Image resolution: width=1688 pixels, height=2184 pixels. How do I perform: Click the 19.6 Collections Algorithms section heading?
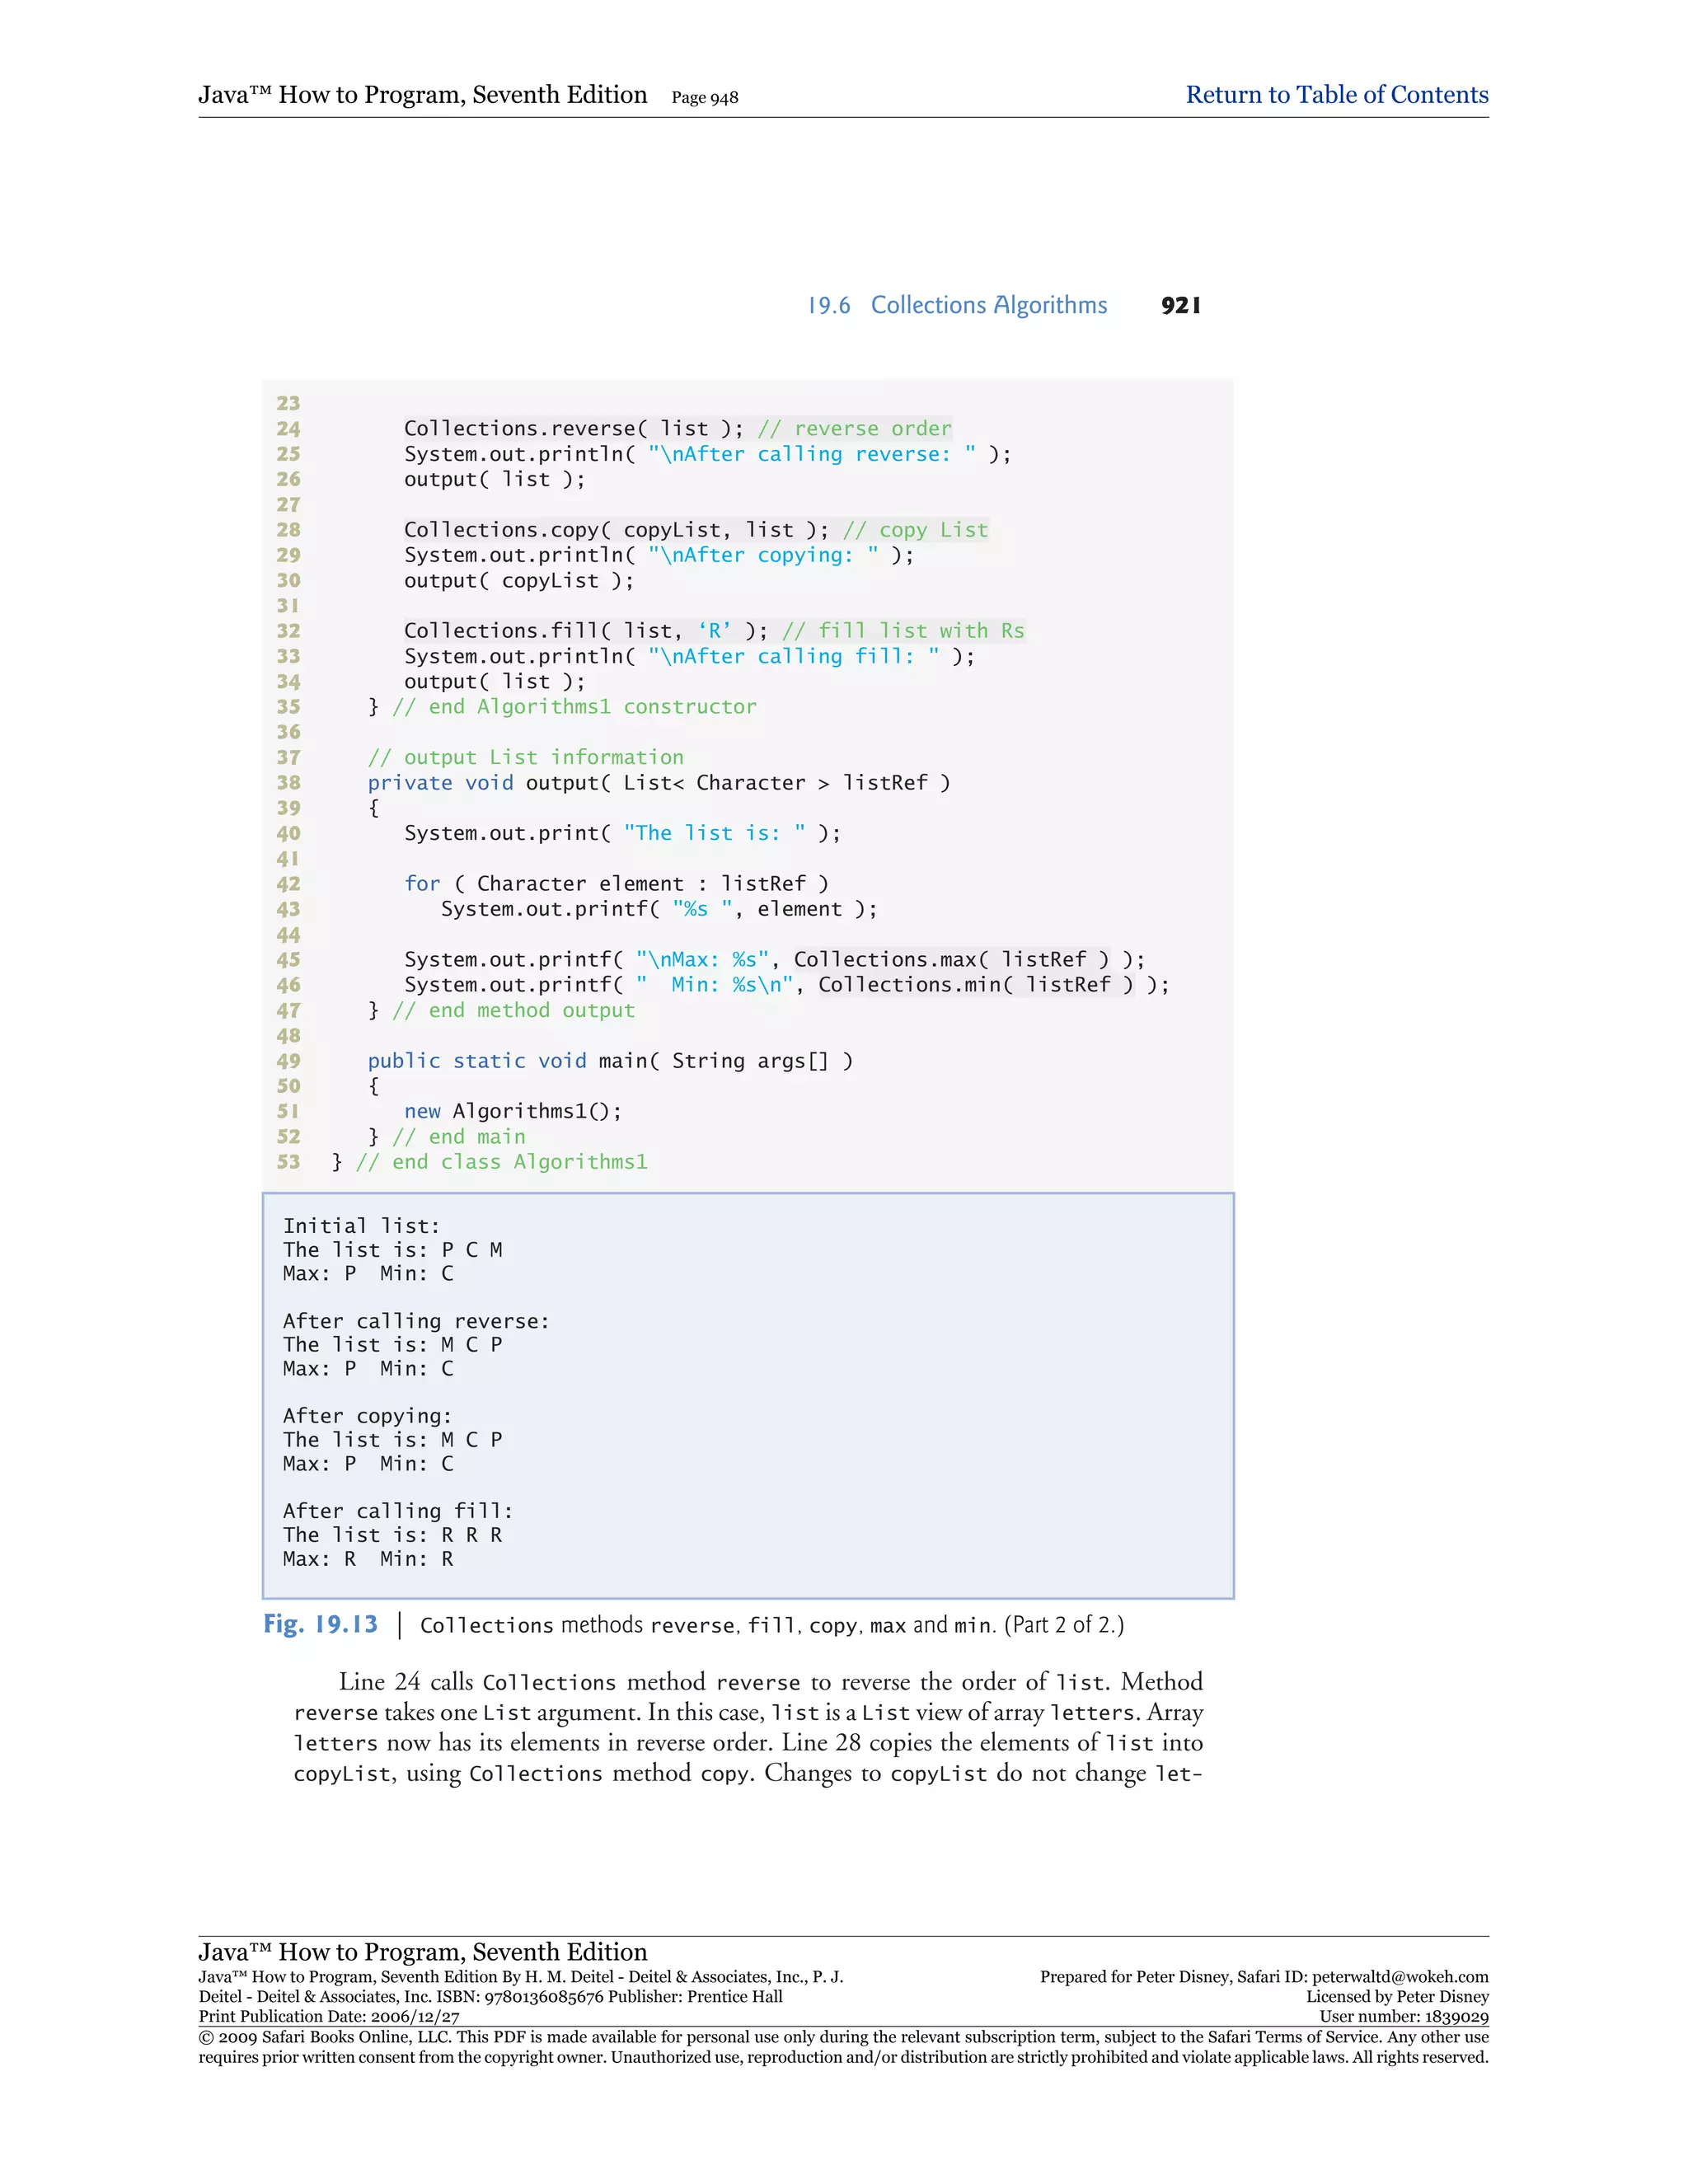(x=957, y=305)
